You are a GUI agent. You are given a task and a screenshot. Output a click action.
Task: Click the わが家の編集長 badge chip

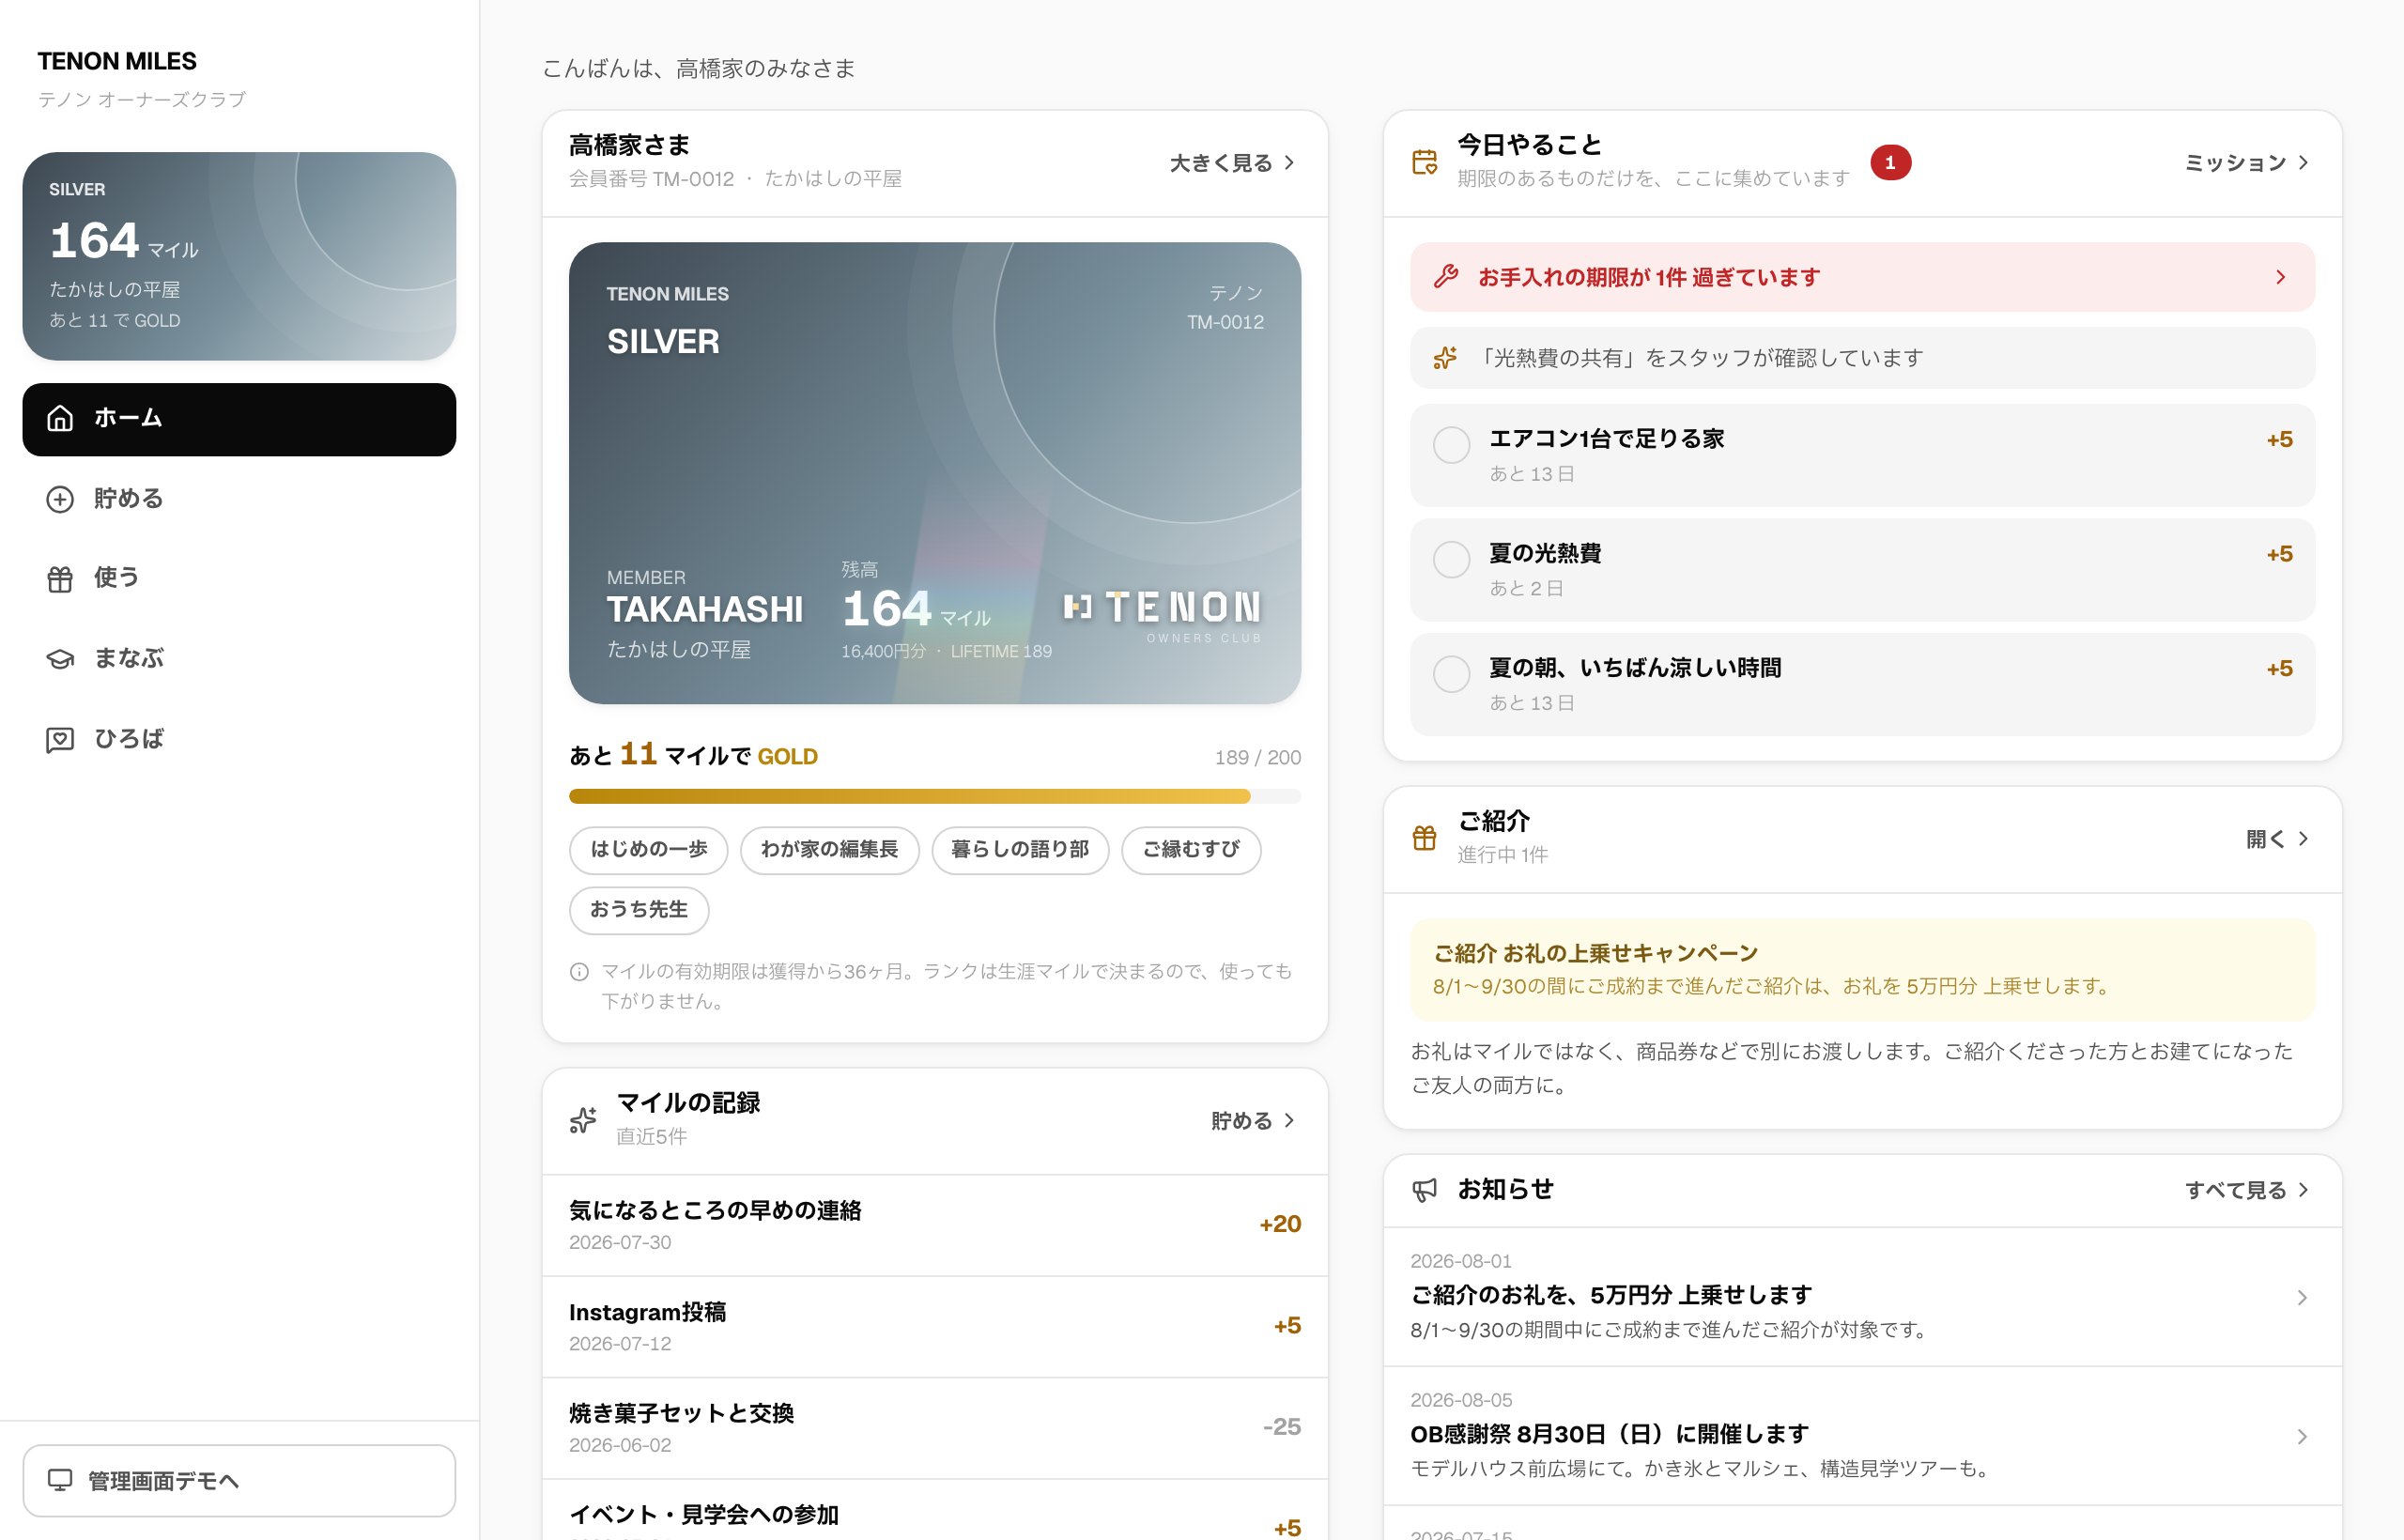(x=829, y=850)
